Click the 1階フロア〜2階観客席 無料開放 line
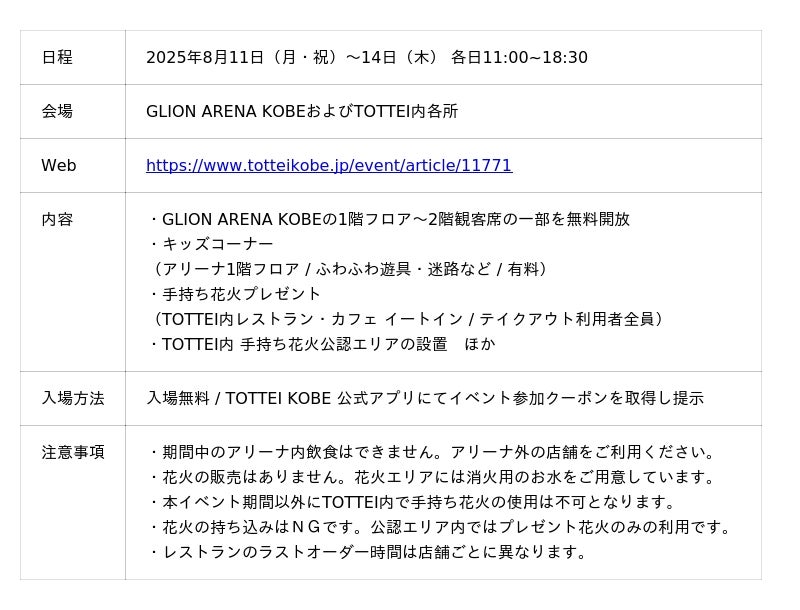The height and width of the screenshot is (610, 800). [388, 219]
